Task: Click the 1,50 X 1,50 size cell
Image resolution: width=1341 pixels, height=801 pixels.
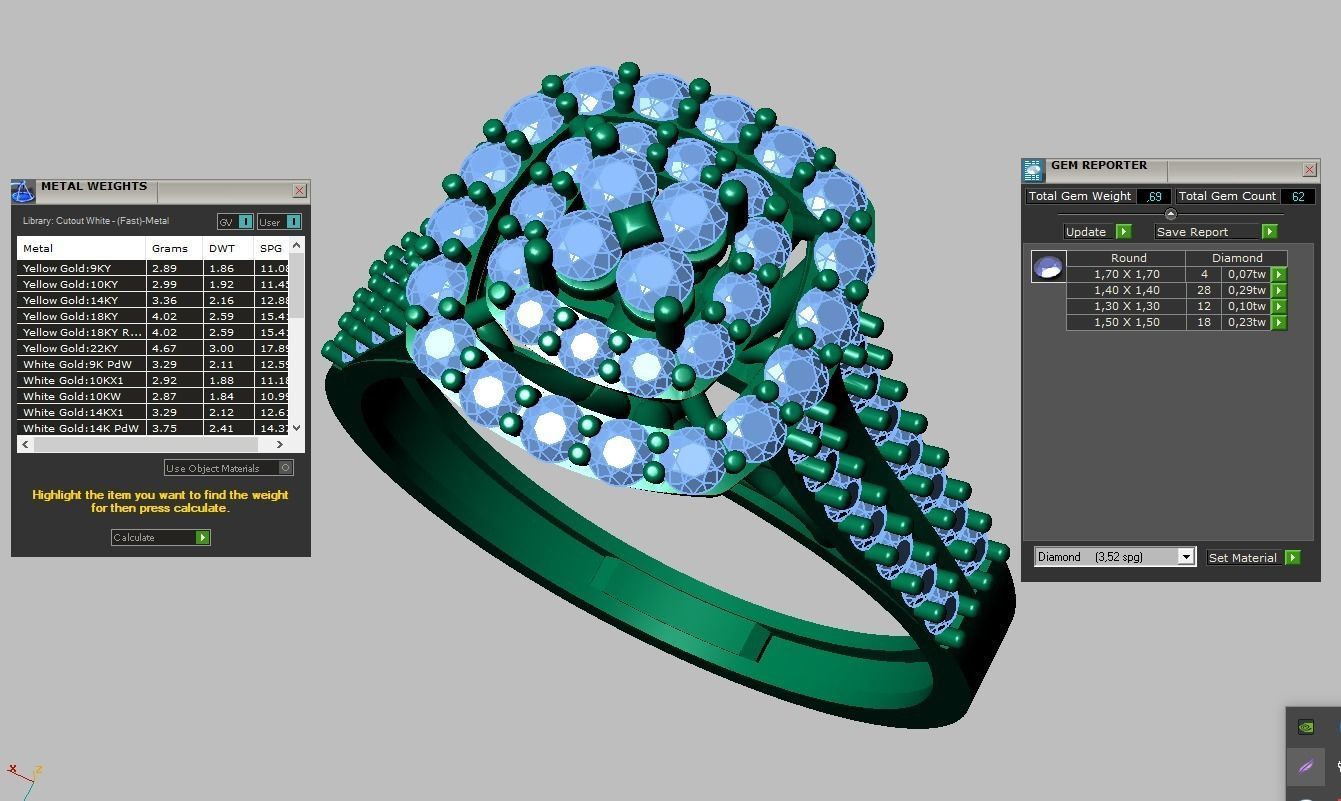Action: pos(1127,322)
